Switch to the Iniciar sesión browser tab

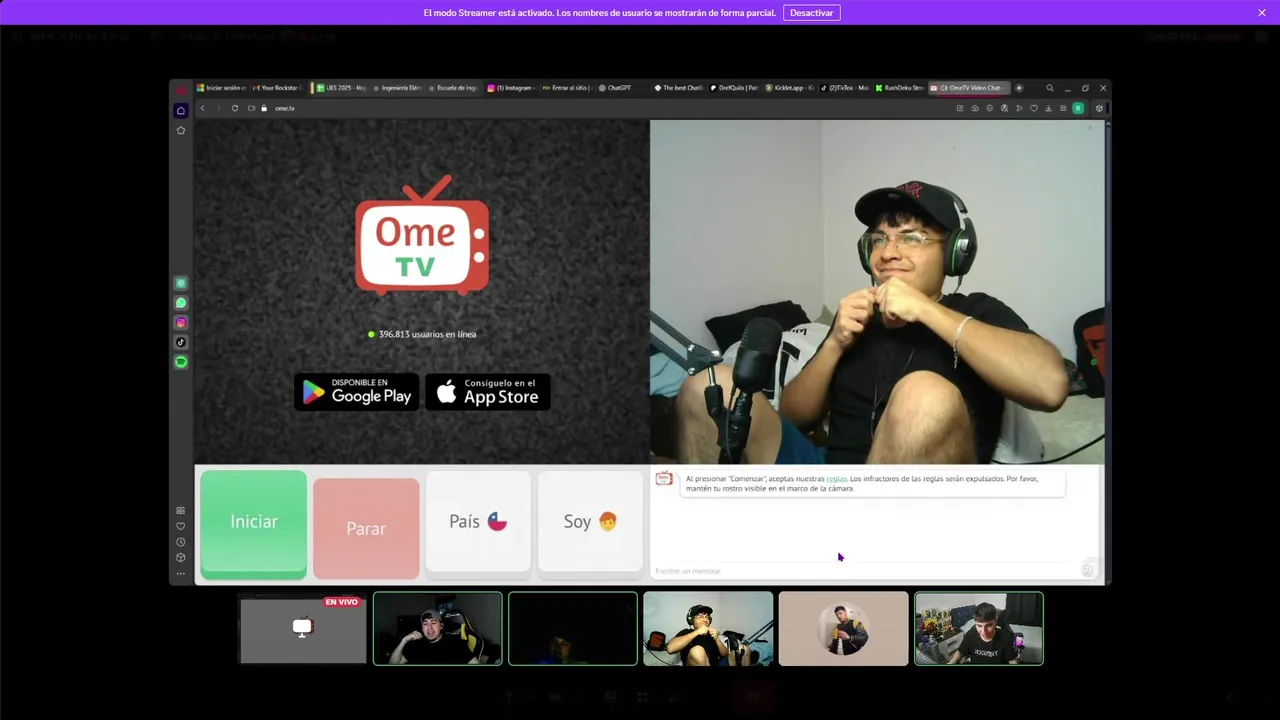(x=222, y=88)
